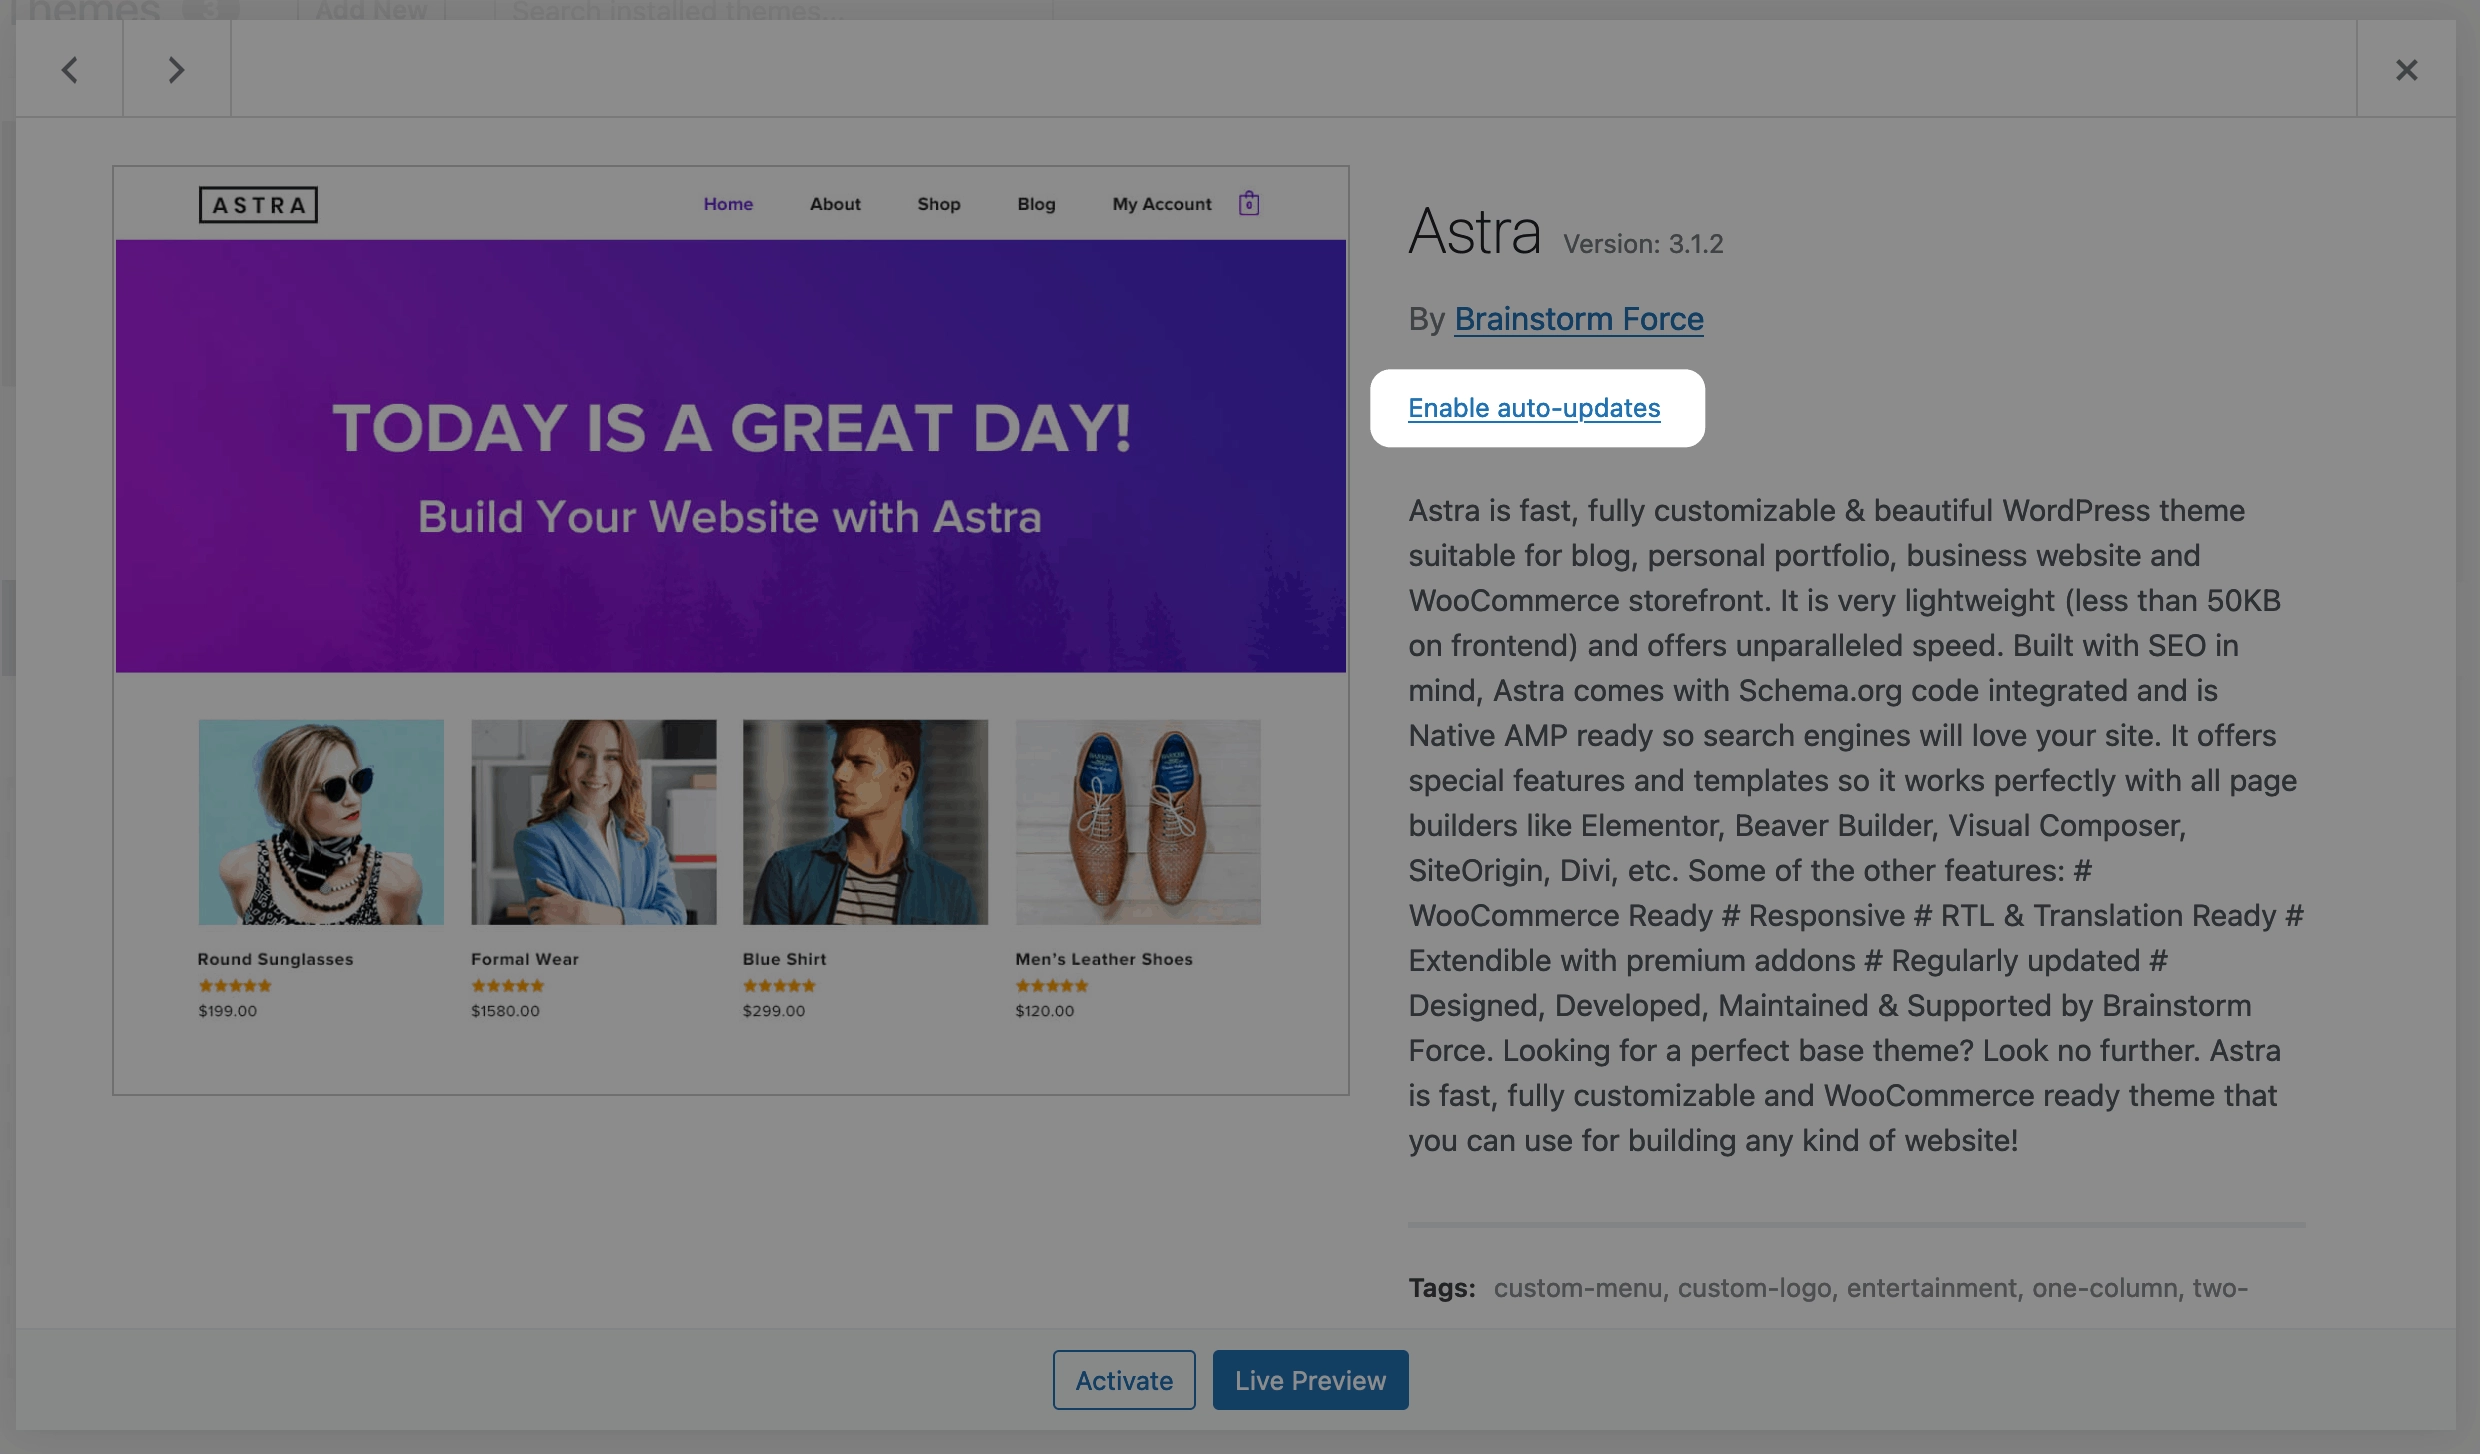2480x1454 pixels.
Task: Click the 'custom-menu' tag text
Action: (1577, 1288)
